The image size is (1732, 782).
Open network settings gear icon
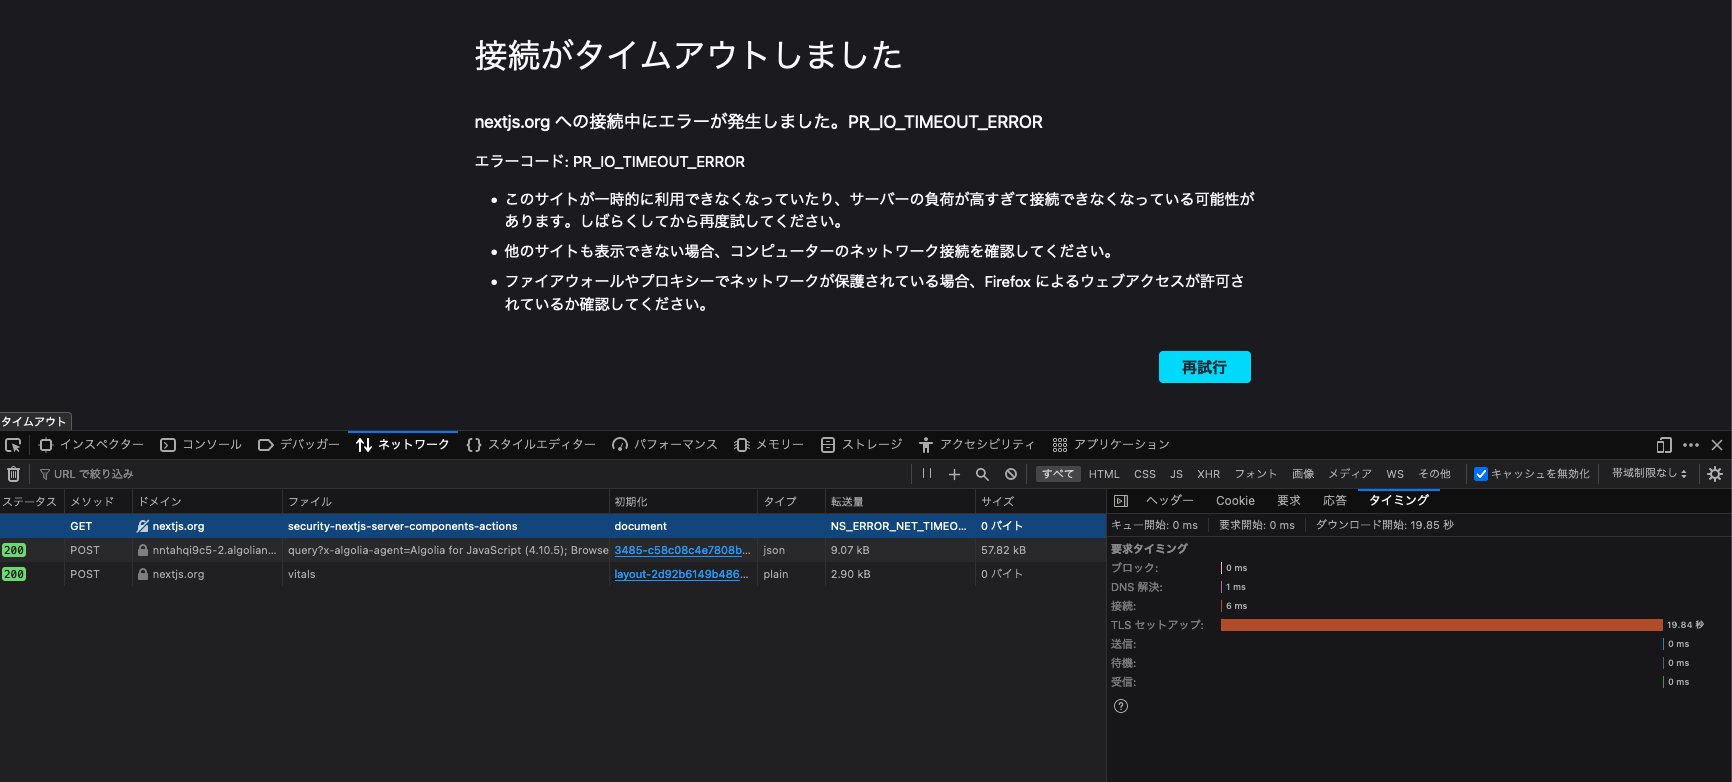point(1715,474)
